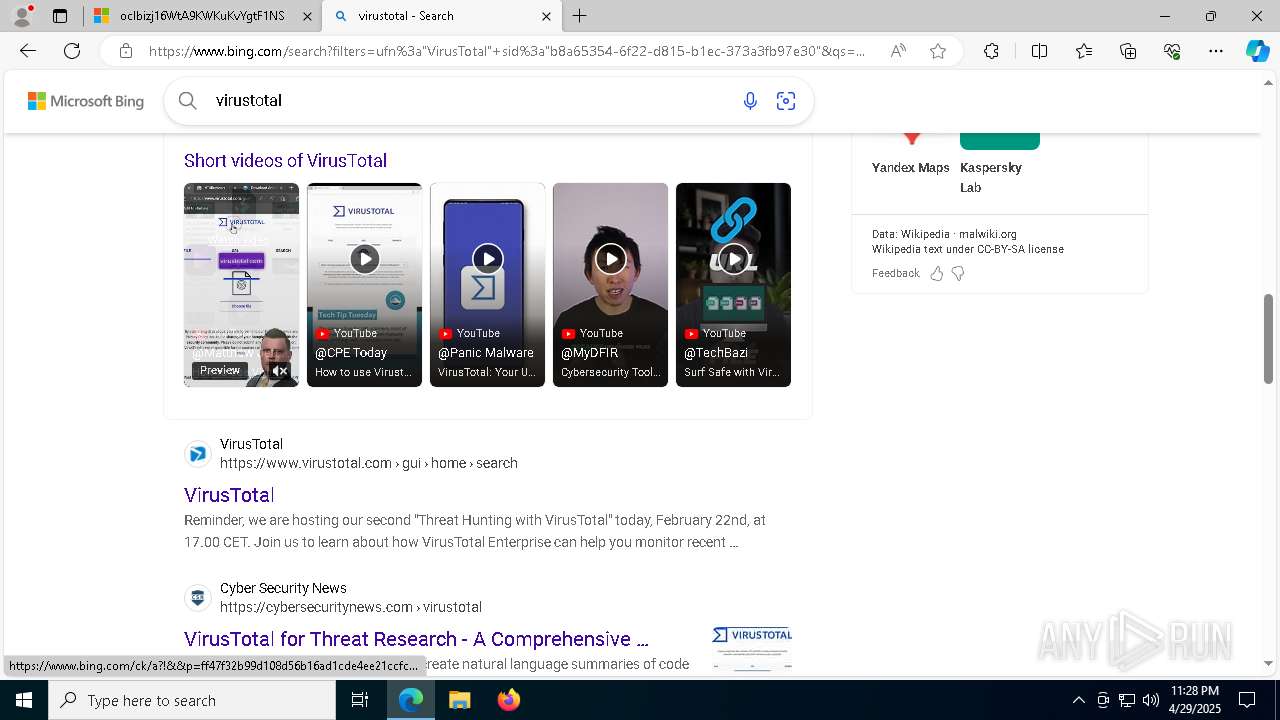This screenshot has height=720, width=1280.
Task: Open the VirusTotal article thumbnail
Action: (752, 647)
